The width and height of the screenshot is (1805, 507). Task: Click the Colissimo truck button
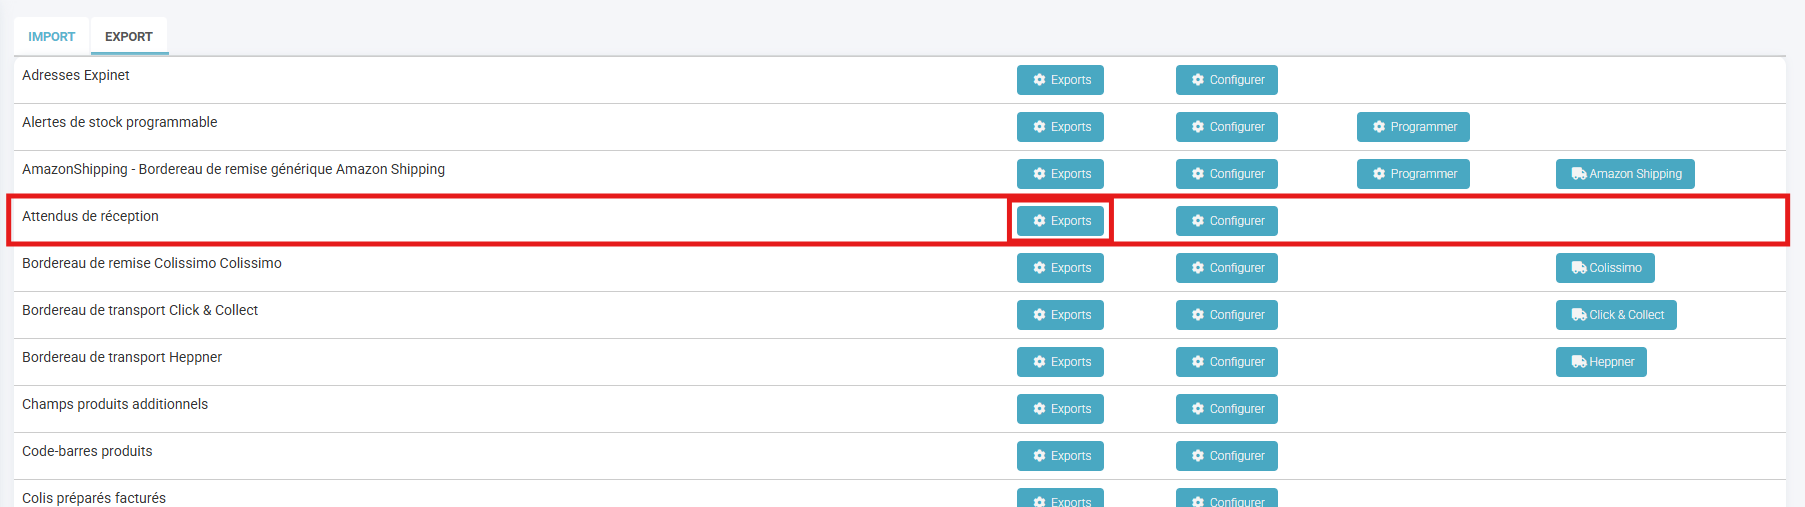[1604, 268]
